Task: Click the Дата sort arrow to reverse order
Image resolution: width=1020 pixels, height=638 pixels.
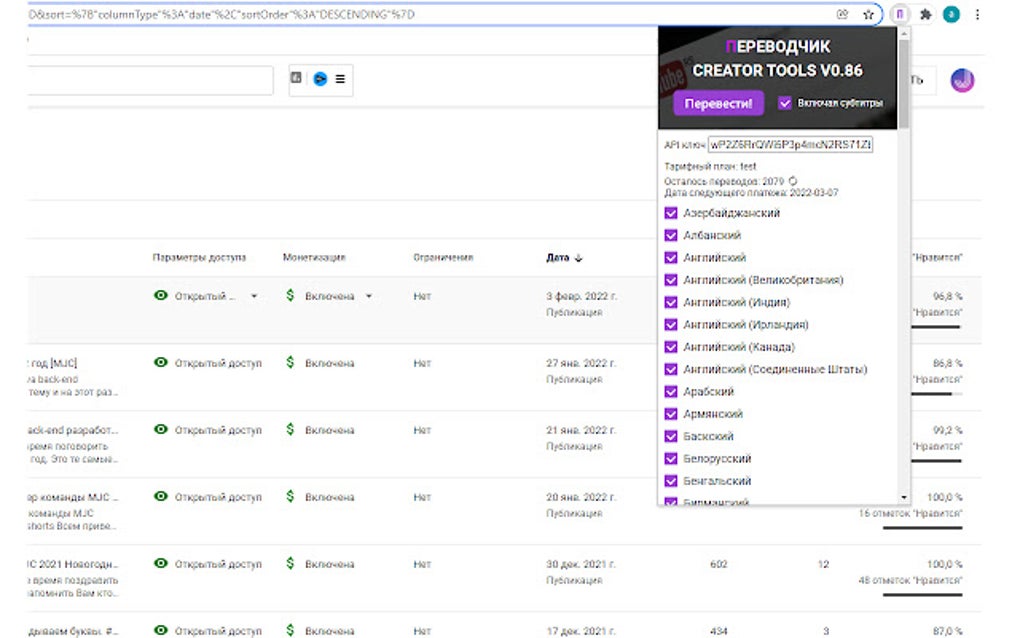Action: (578, 257)
